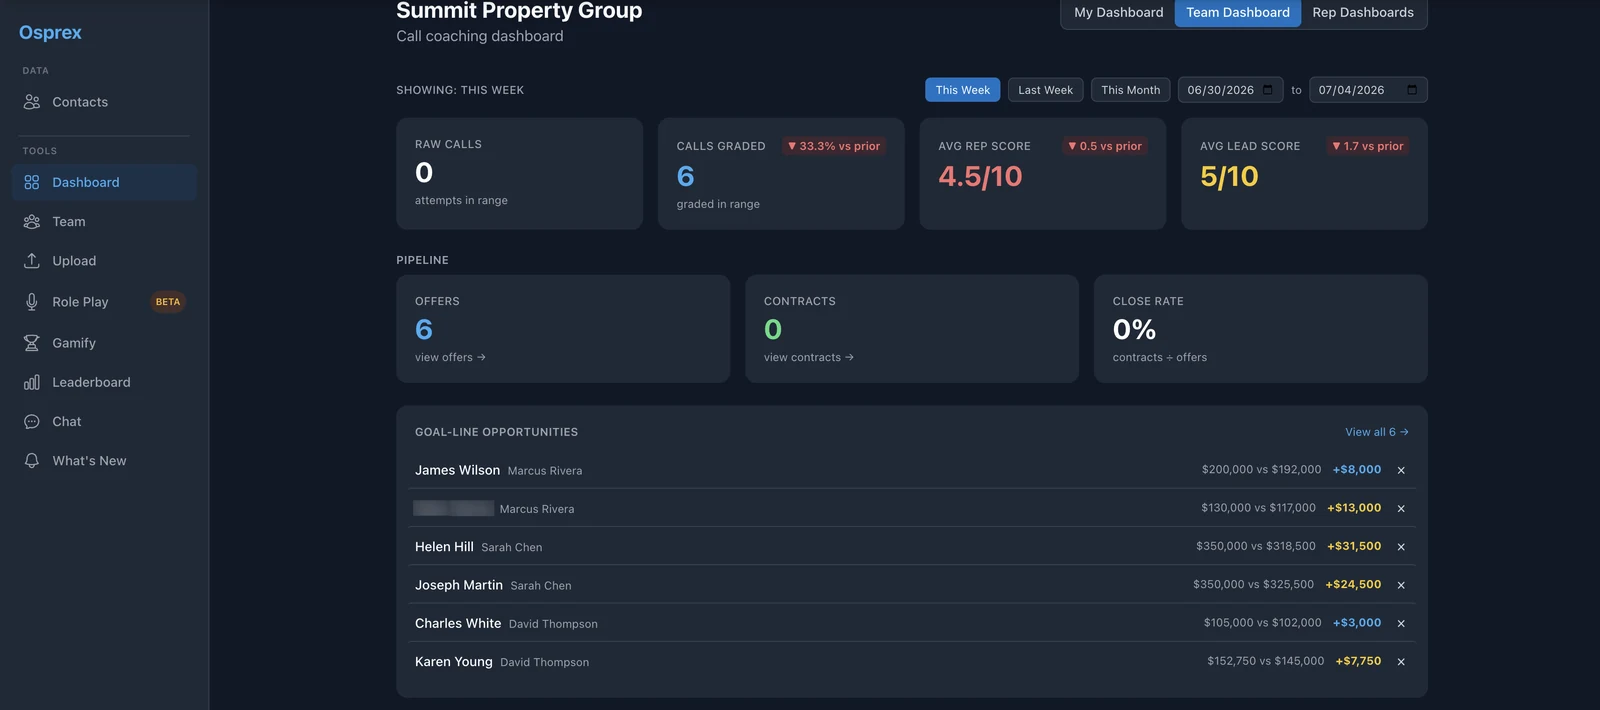
Task: Open What's New from sidebar
Action: (x=104, y=461)
